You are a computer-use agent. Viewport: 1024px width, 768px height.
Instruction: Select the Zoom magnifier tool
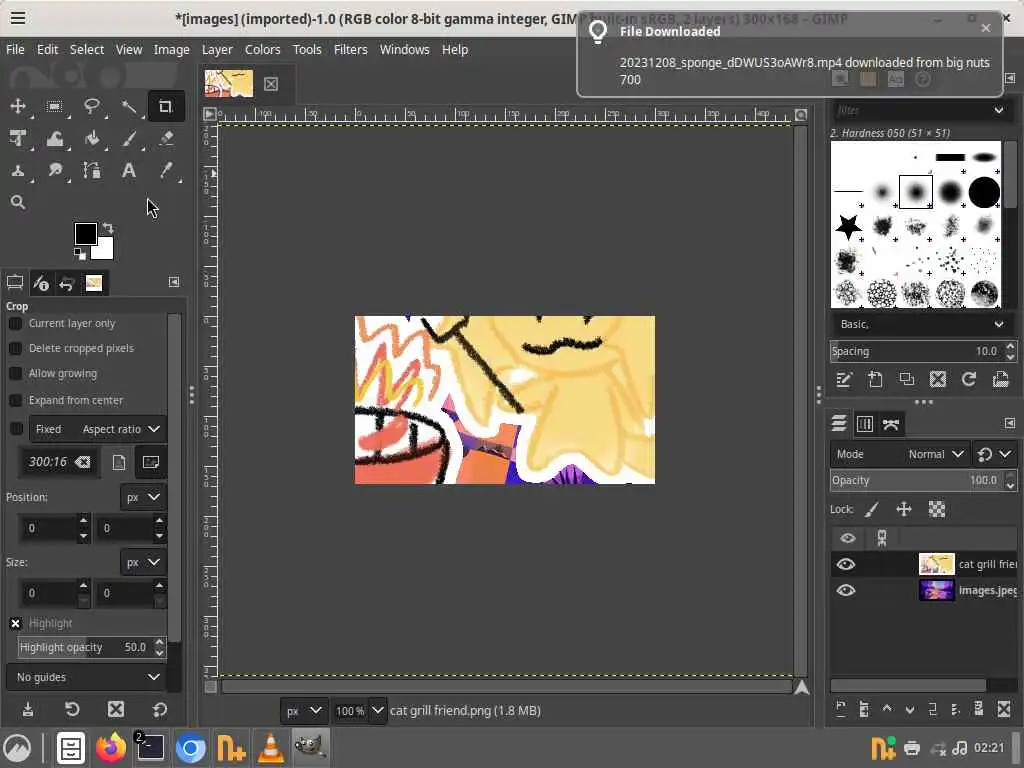point(18,202)
